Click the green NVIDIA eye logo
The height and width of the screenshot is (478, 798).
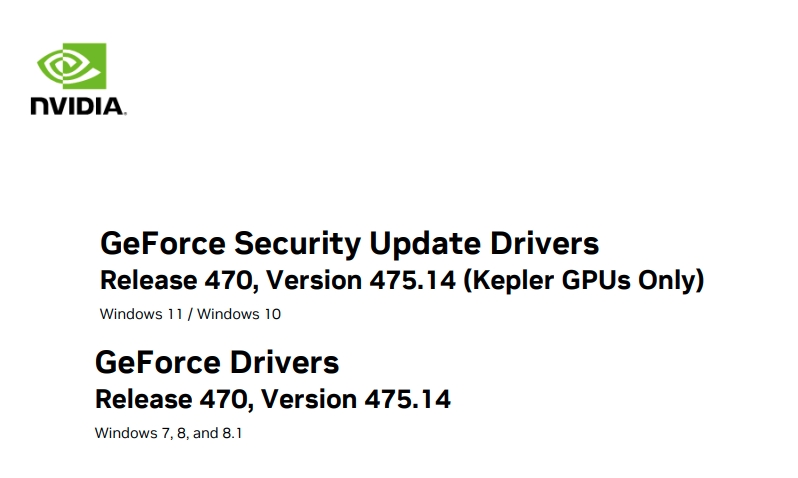[x=72, y=66]
